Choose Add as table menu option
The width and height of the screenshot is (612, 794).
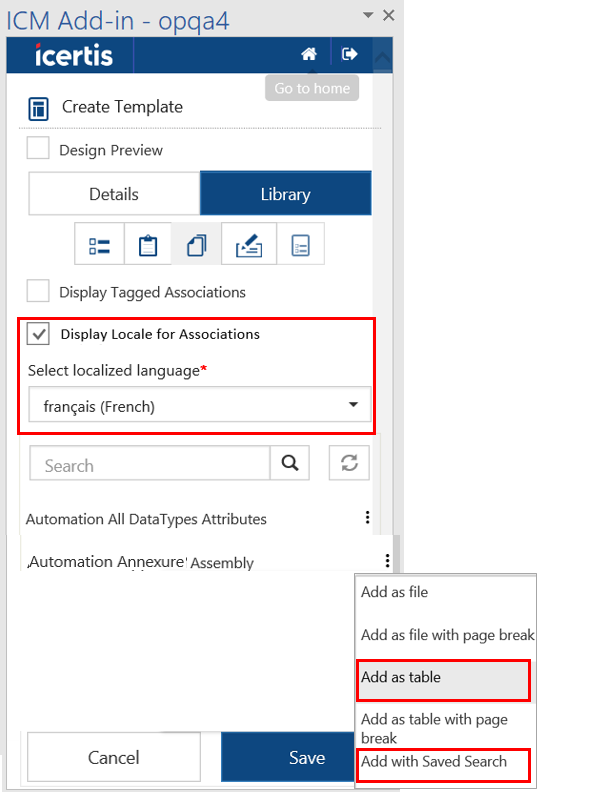[x=443, y=678]
